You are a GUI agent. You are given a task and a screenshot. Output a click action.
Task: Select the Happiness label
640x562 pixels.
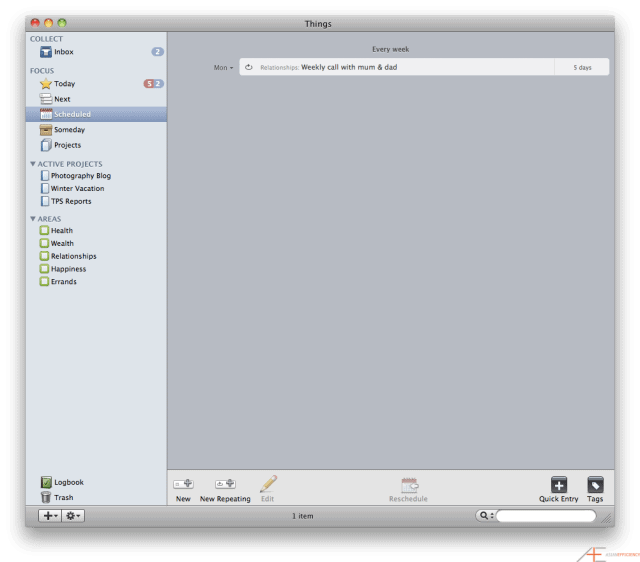(x=69, y=269)
